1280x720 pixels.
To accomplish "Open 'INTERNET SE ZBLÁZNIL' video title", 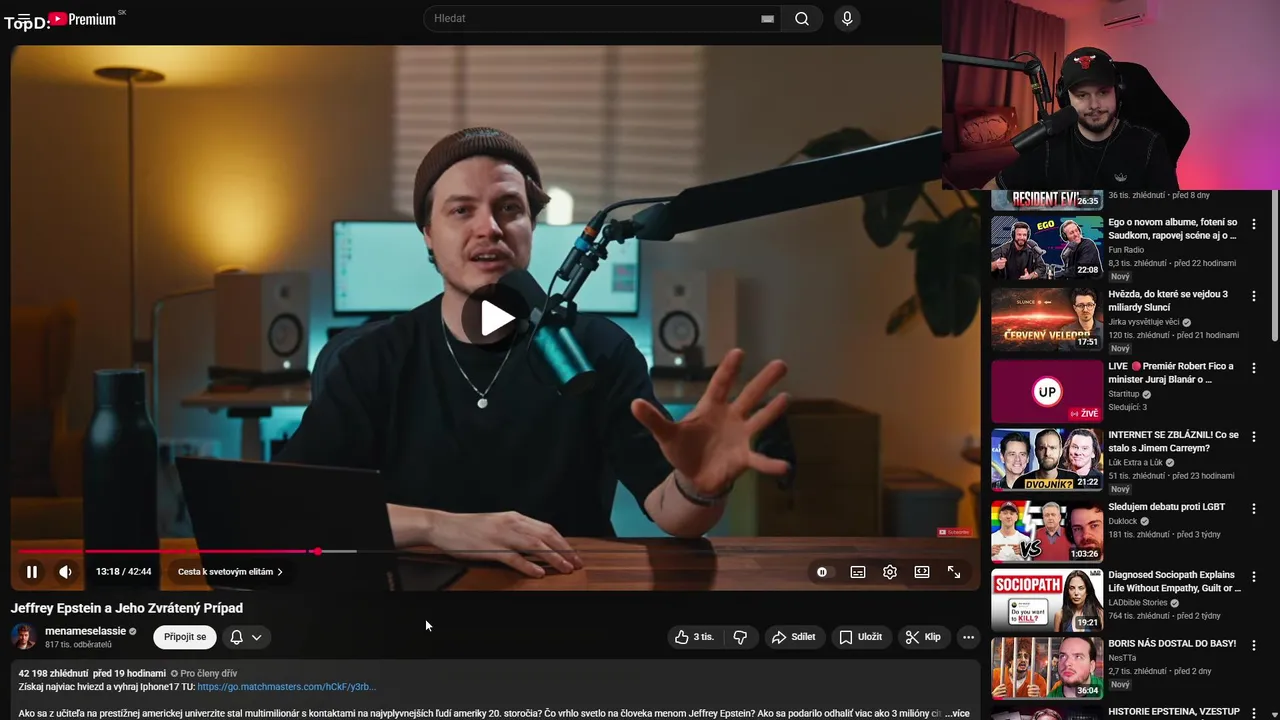I will click(x=1173, y=442).
